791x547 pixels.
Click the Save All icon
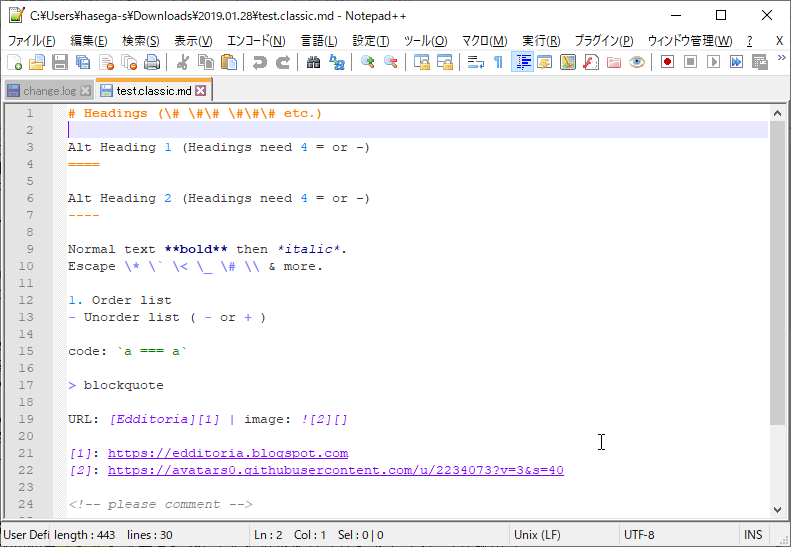pos(83,62)
